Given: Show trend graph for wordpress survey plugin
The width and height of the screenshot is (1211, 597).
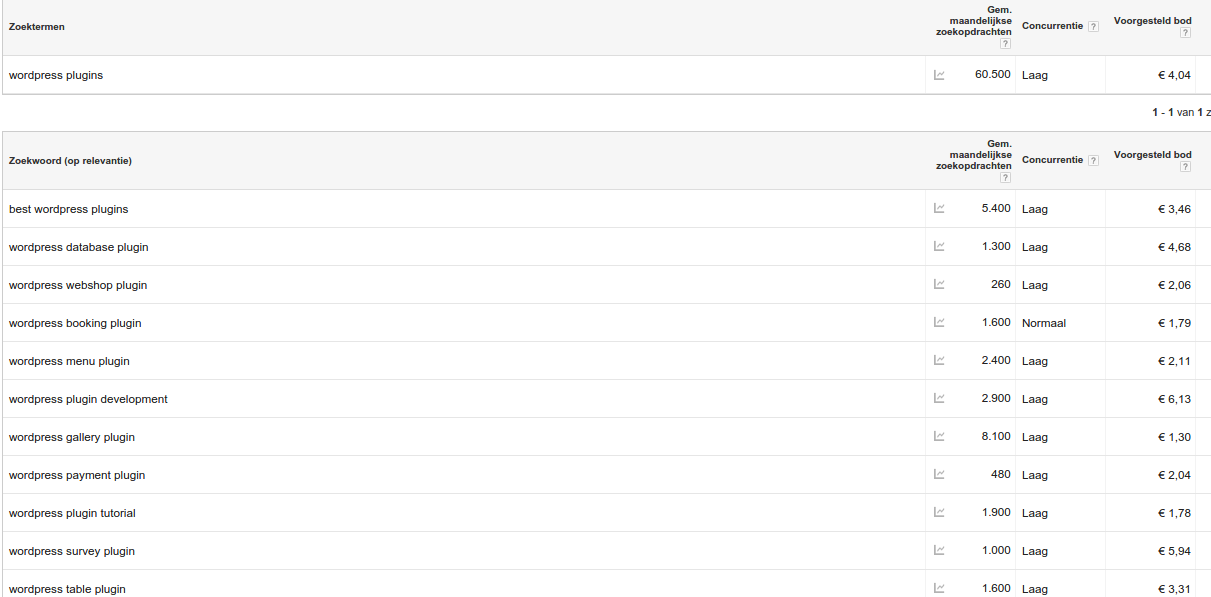Looking at the screenshot, I should [939, 551].
